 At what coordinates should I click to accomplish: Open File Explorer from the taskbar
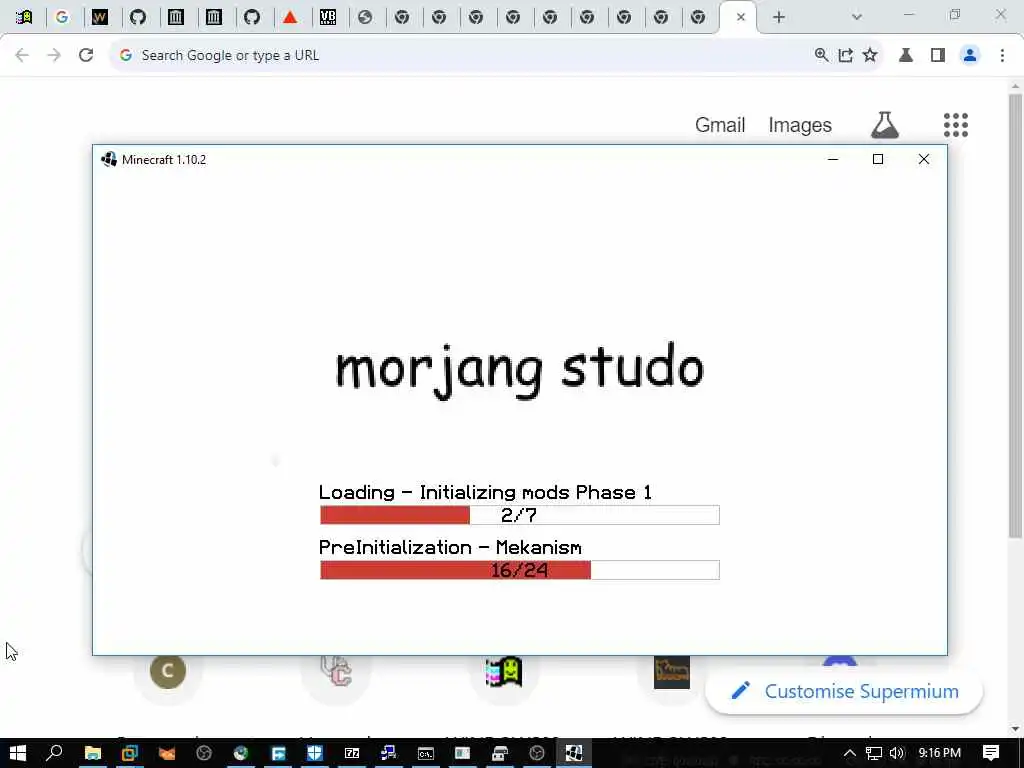coord(93,753)
